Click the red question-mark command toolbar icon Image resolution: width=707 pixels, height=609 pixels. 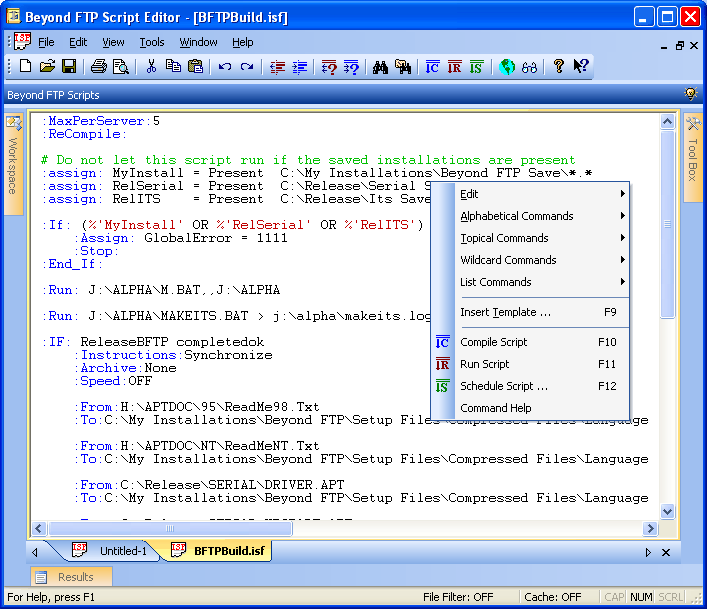(x=329, y=67)
